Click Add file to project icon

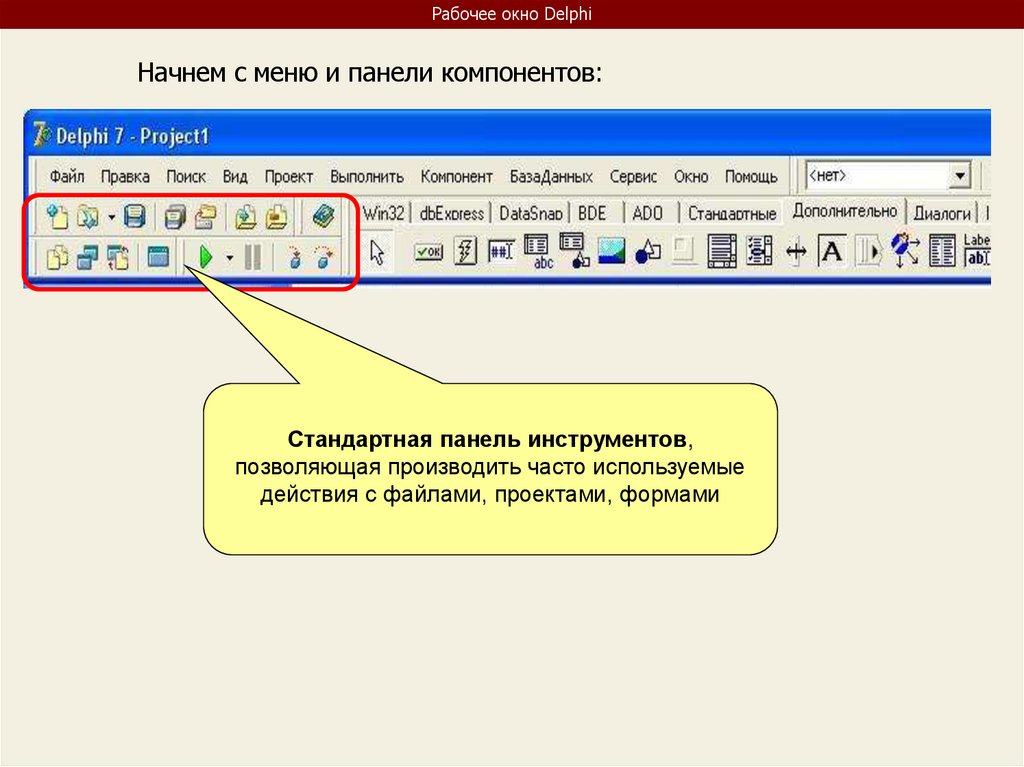(245, 217)
